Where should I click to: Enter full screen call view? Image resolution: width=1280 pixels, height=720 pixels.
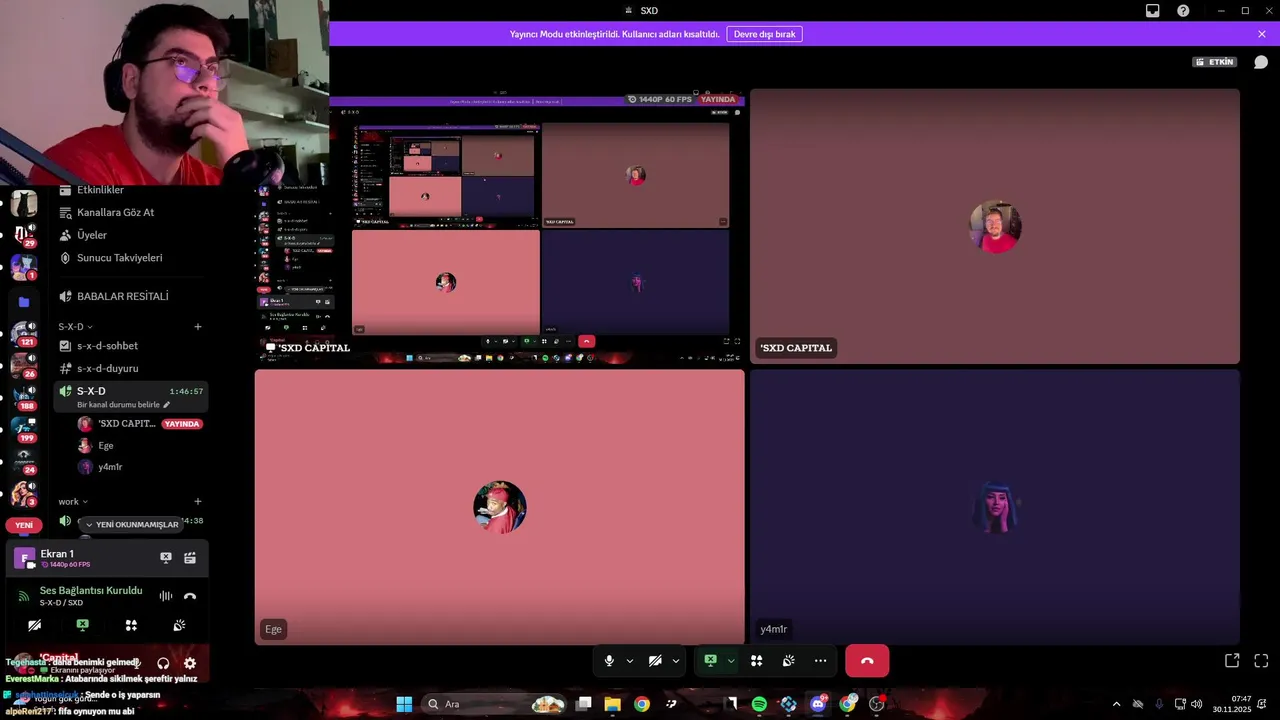pos(1261,661)
